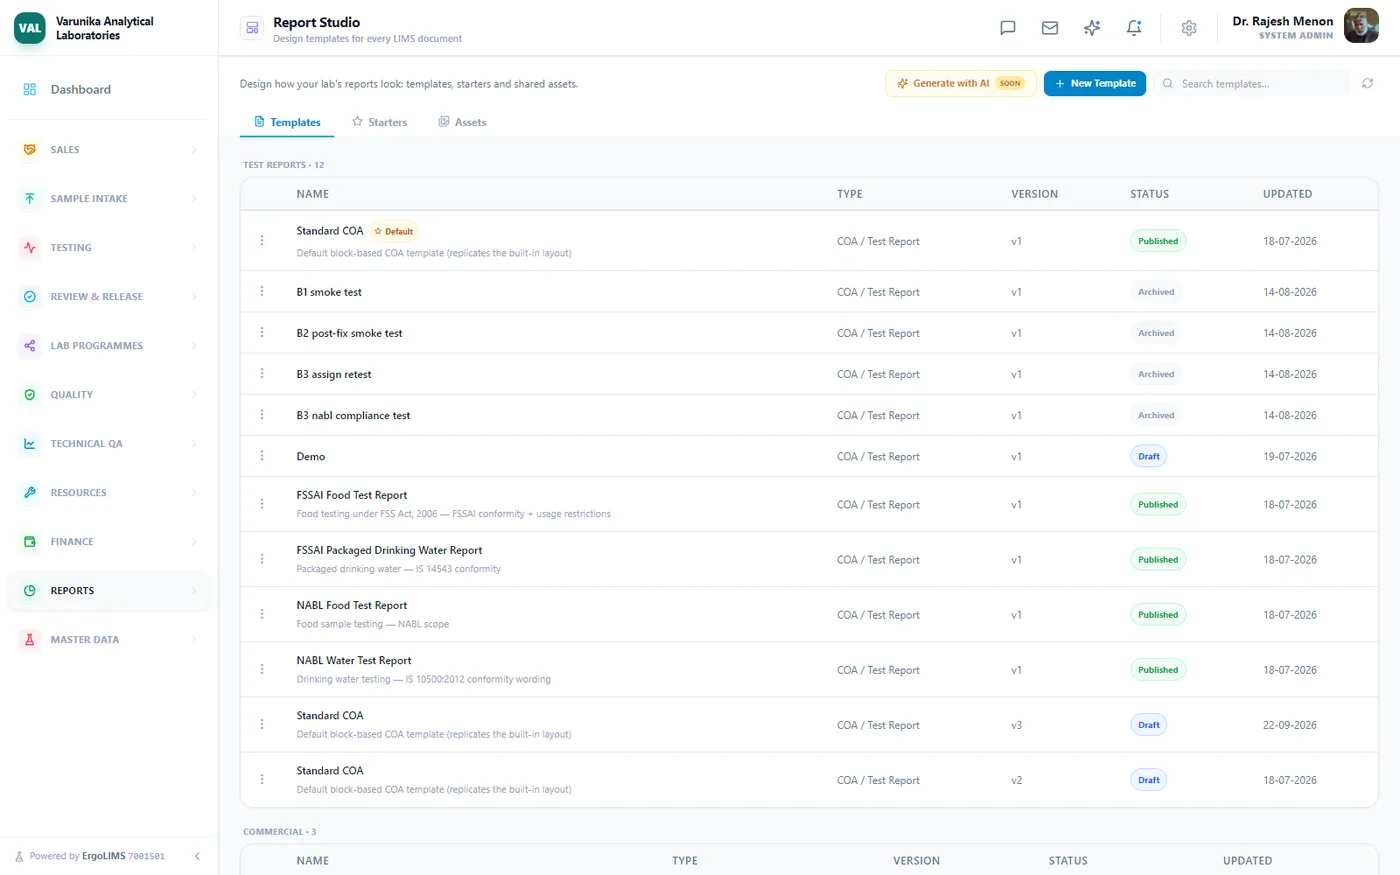Expand the Lab Programmes chevron

click(194, 346)
